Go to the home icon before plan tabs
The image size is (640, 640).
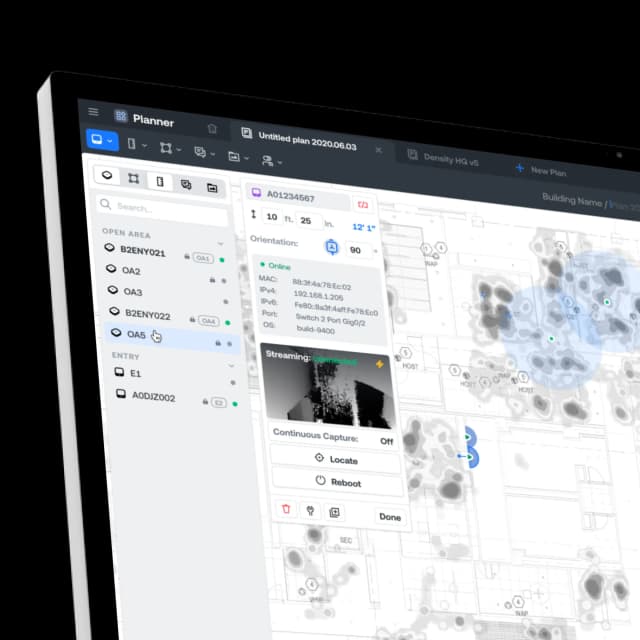pos(212,129)
